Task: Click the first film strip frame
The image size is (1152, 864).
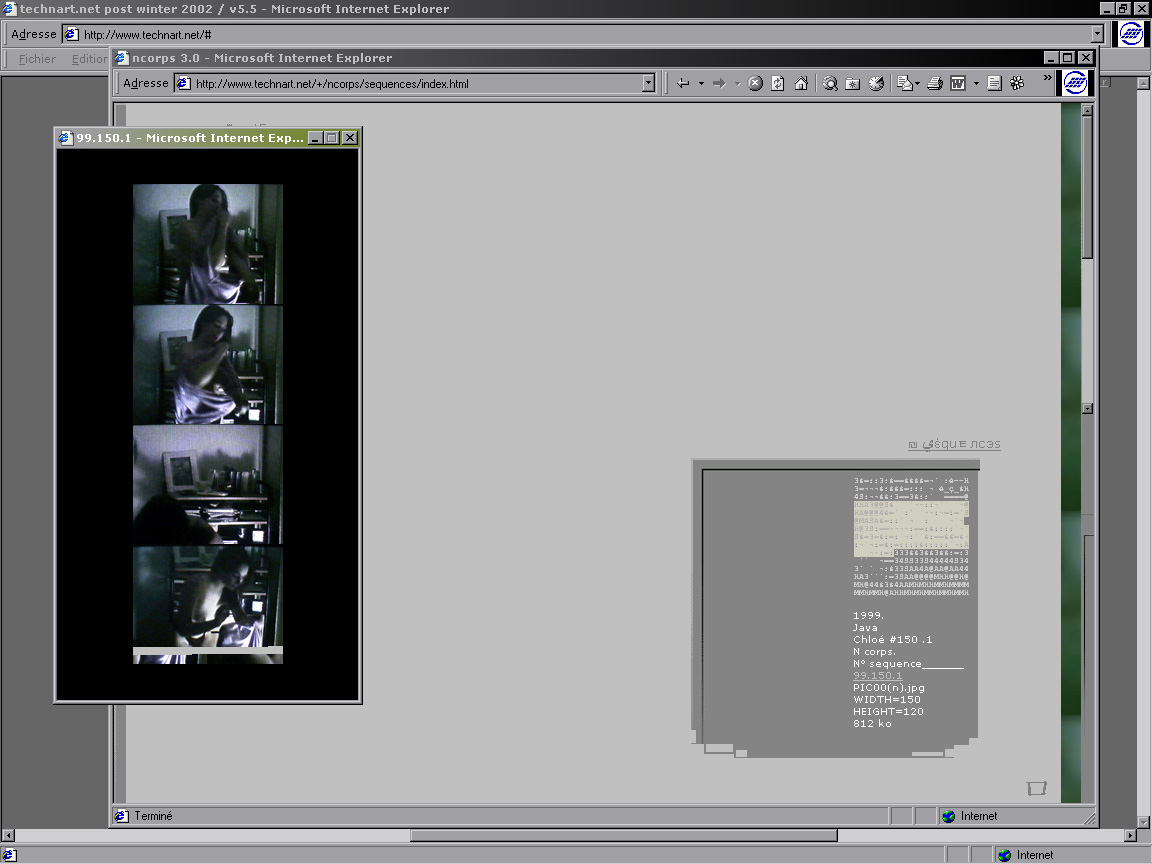Action: [x=208, y=244]
